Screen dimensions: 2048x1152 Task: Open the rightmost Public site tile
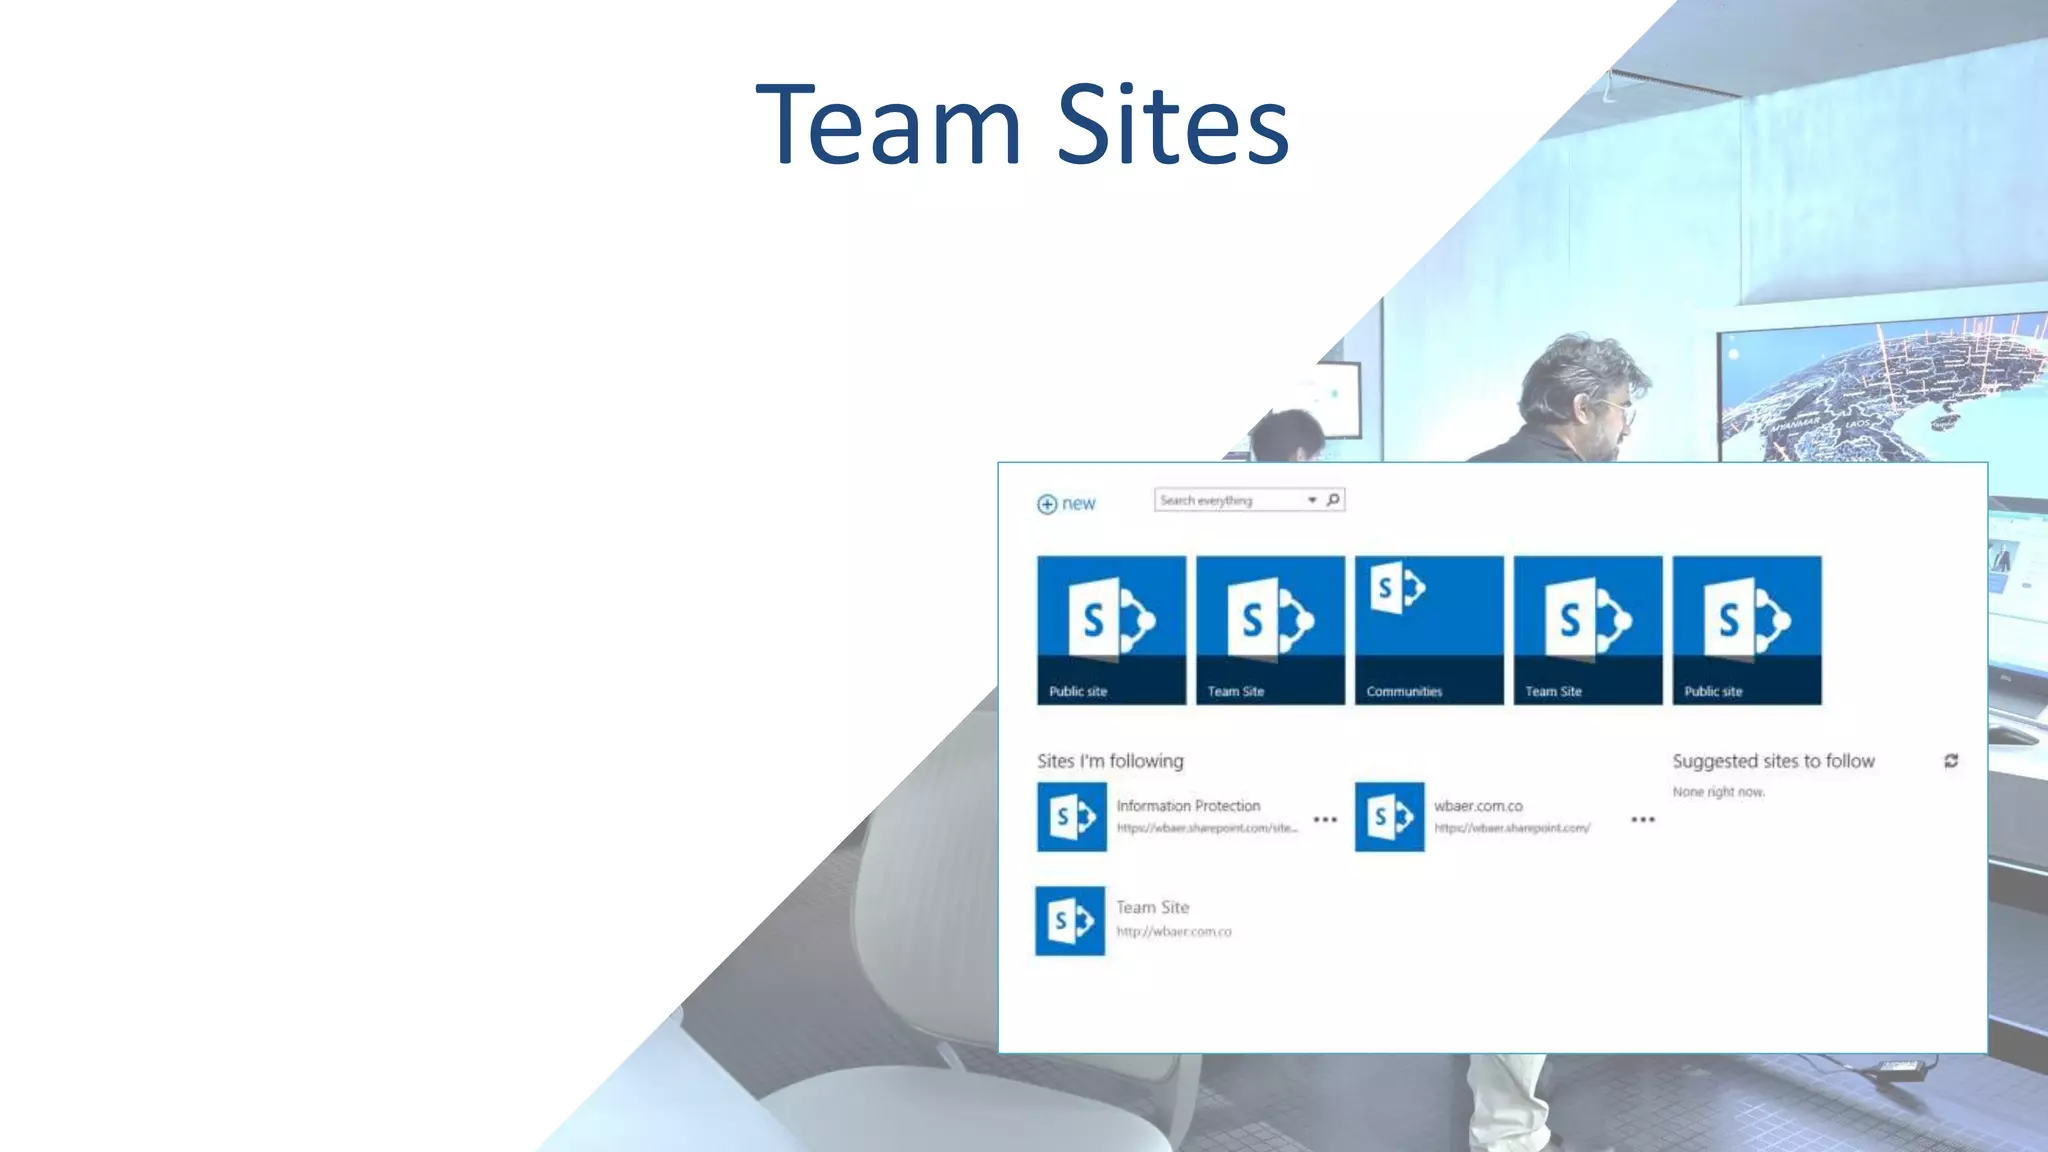click(x=1746, y=630)
